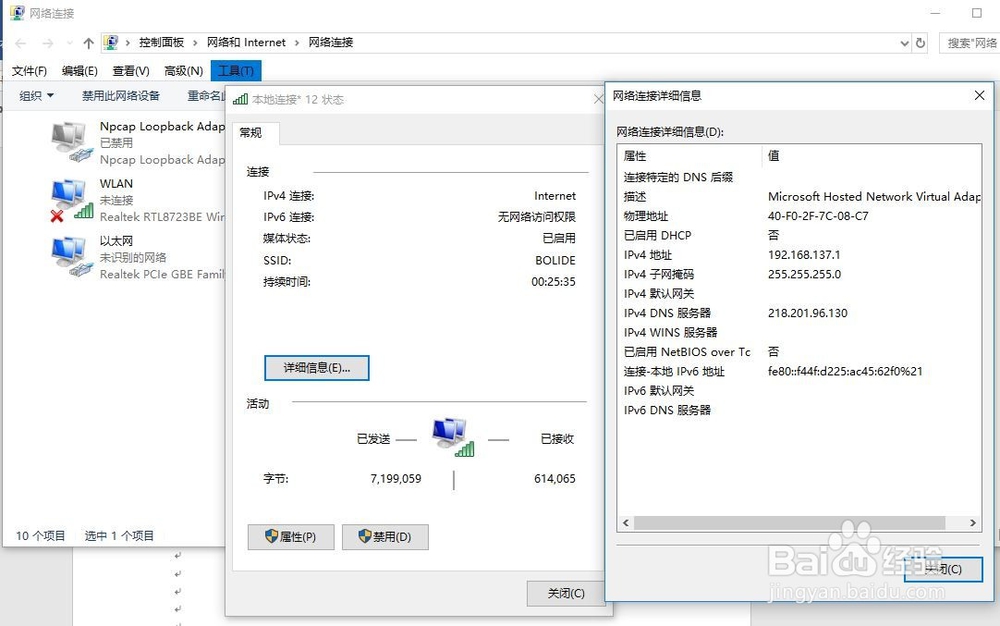Open the recent locations chevron dropdown
1000x626 pixels.
pos(68,42)
